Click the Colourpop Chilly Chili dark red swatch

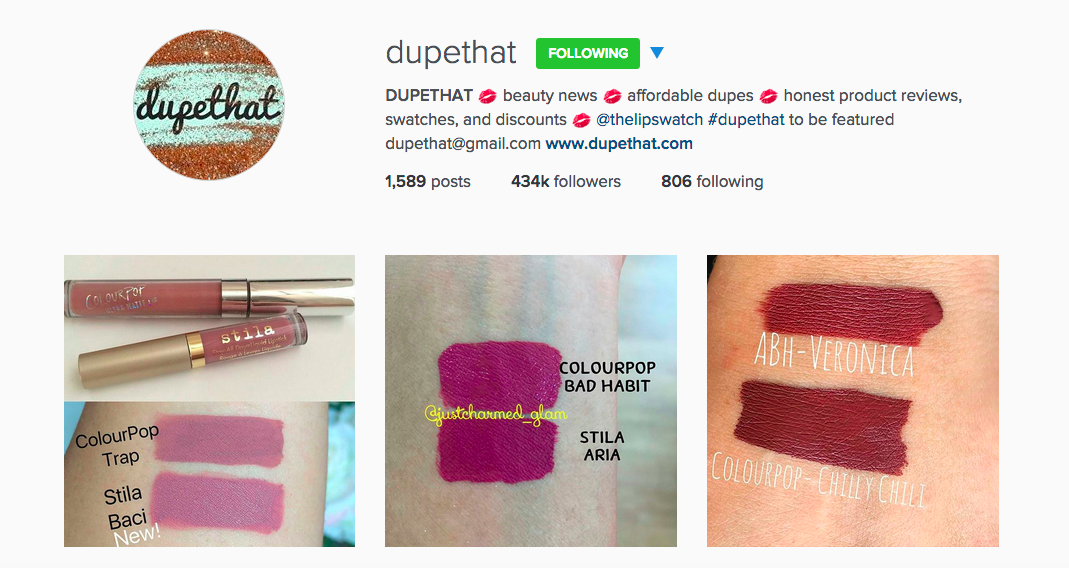[823, 426]
